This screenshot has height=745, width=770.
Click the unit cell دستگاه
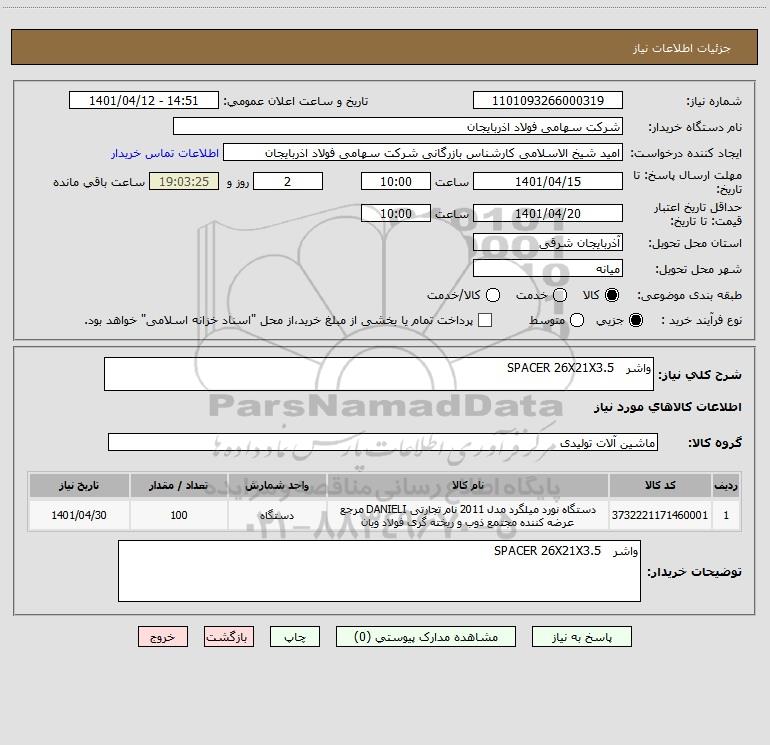[x=277, y=515]
